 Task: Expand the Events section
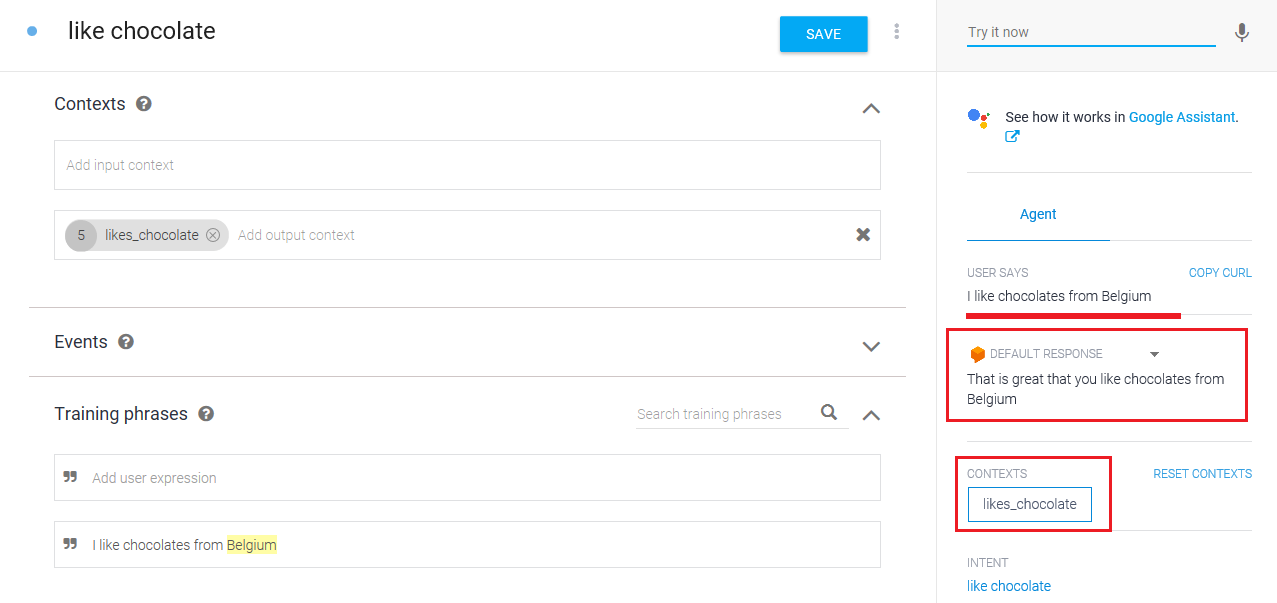click(871, 346)
